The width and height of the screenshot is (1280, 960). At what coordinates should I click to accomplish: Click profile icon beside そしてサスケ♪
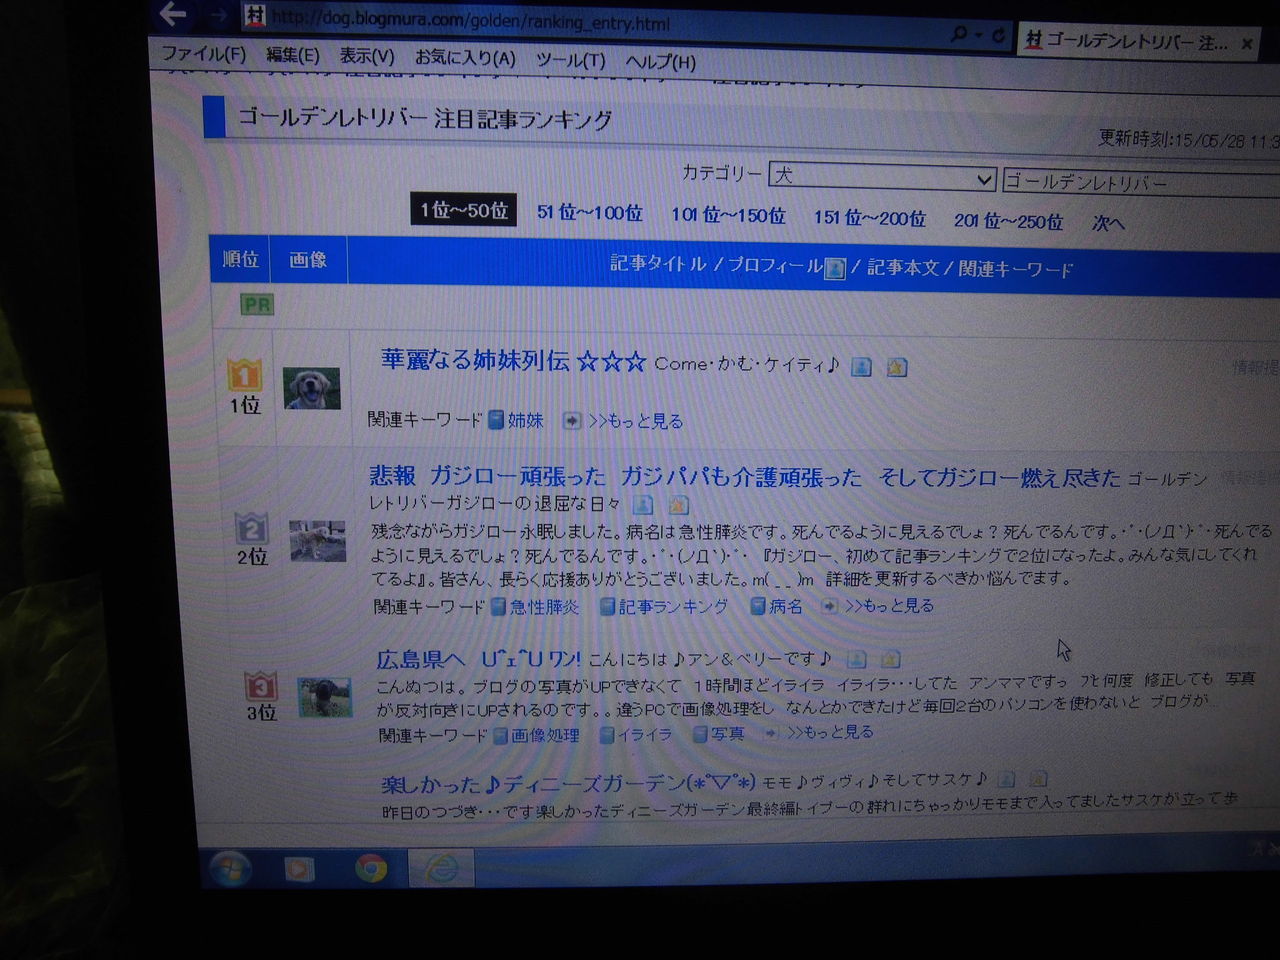pos(1007,779)
